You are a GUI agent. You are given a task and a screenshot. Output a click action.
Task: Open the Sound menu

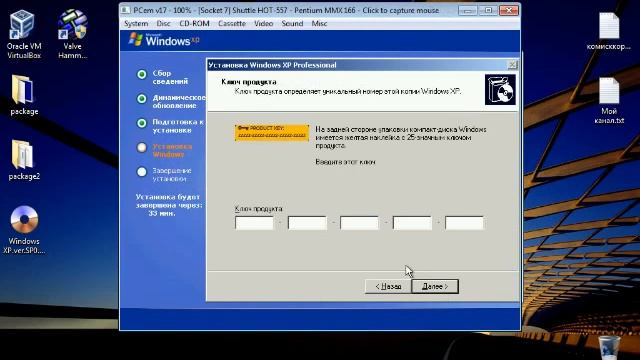(x=292, y=24)
